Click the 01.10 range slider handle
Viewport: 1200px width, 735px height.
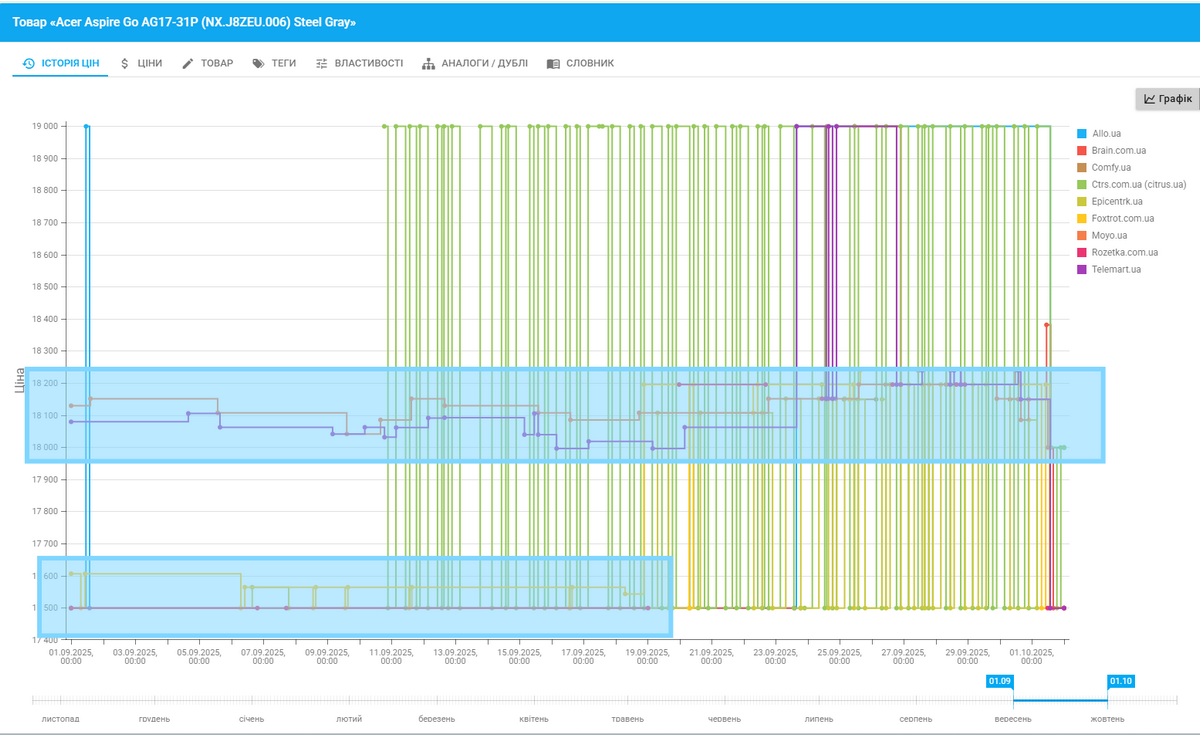pyautogui.click(x=1120, y=681)
